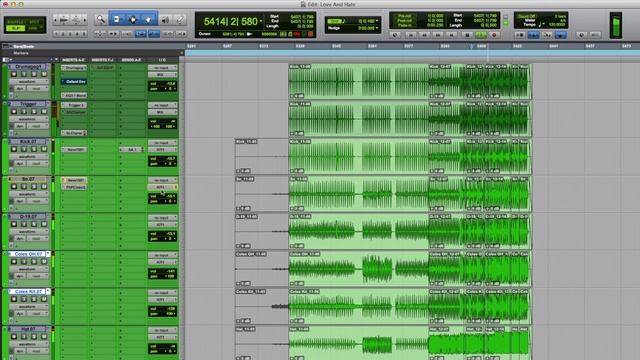Mute the Drumagog1 track

tap(44, 74)
